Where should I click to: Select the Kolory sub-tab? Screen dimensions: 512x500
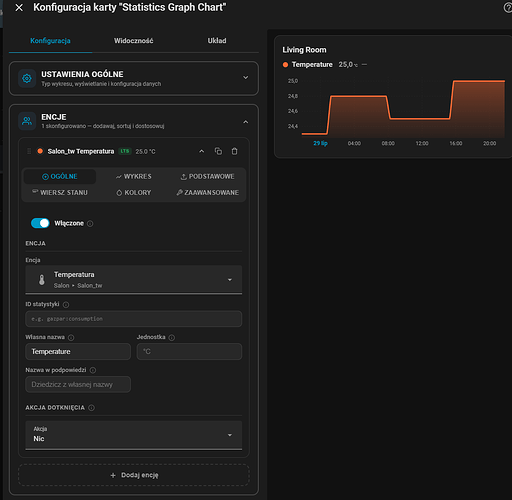[x=134, y=192]
